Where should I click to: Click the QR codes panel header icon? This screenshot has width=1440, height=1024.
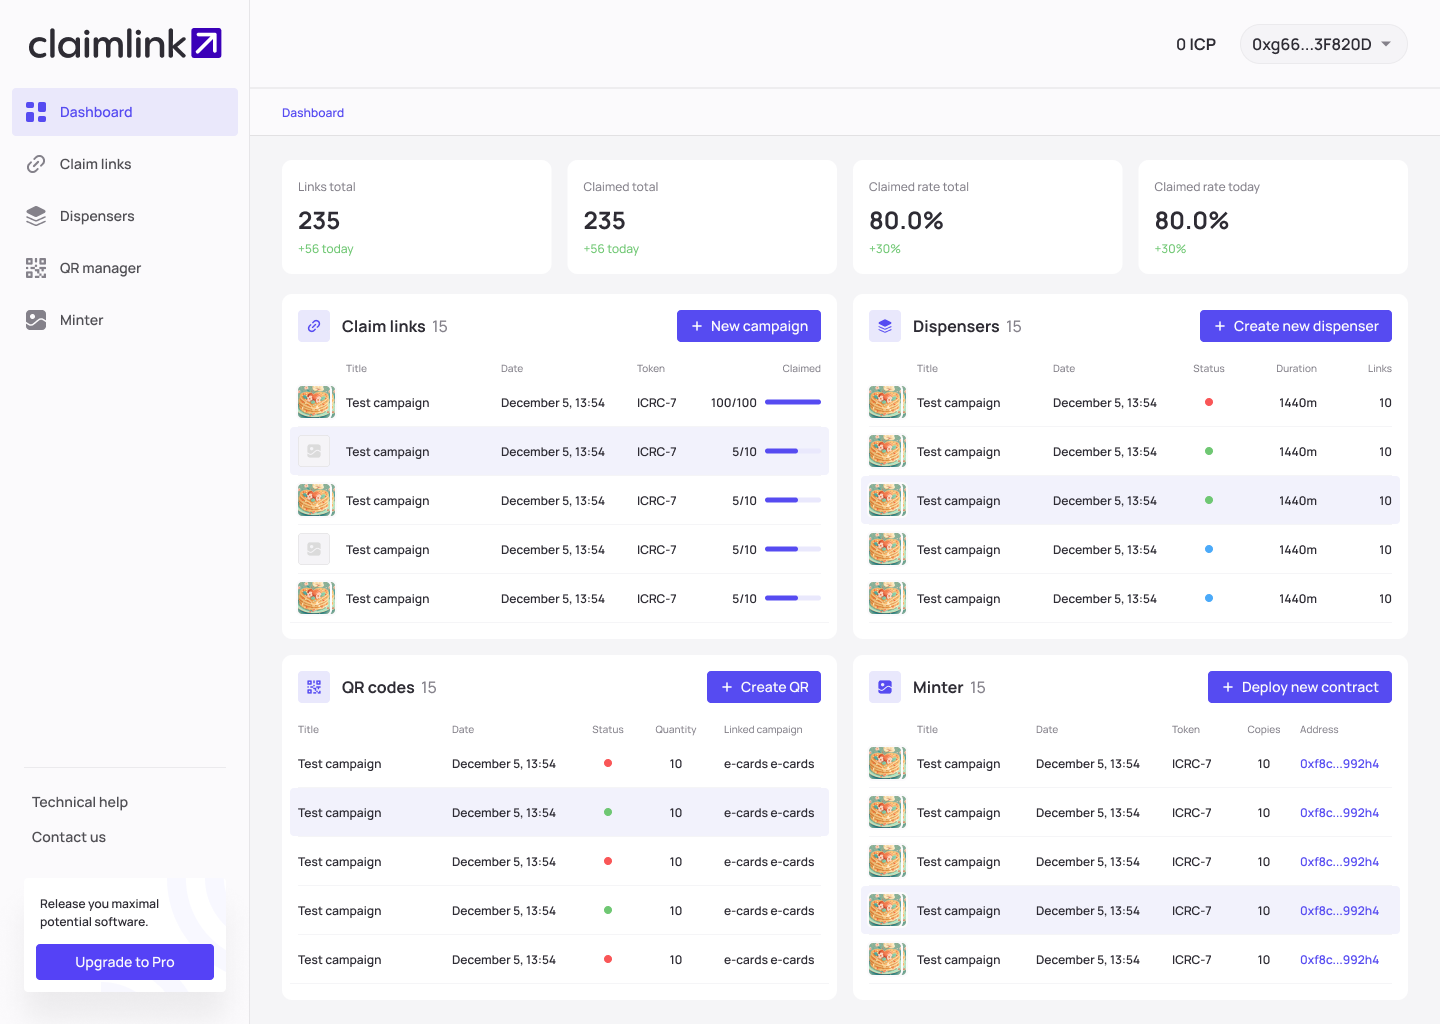(314, 687)
